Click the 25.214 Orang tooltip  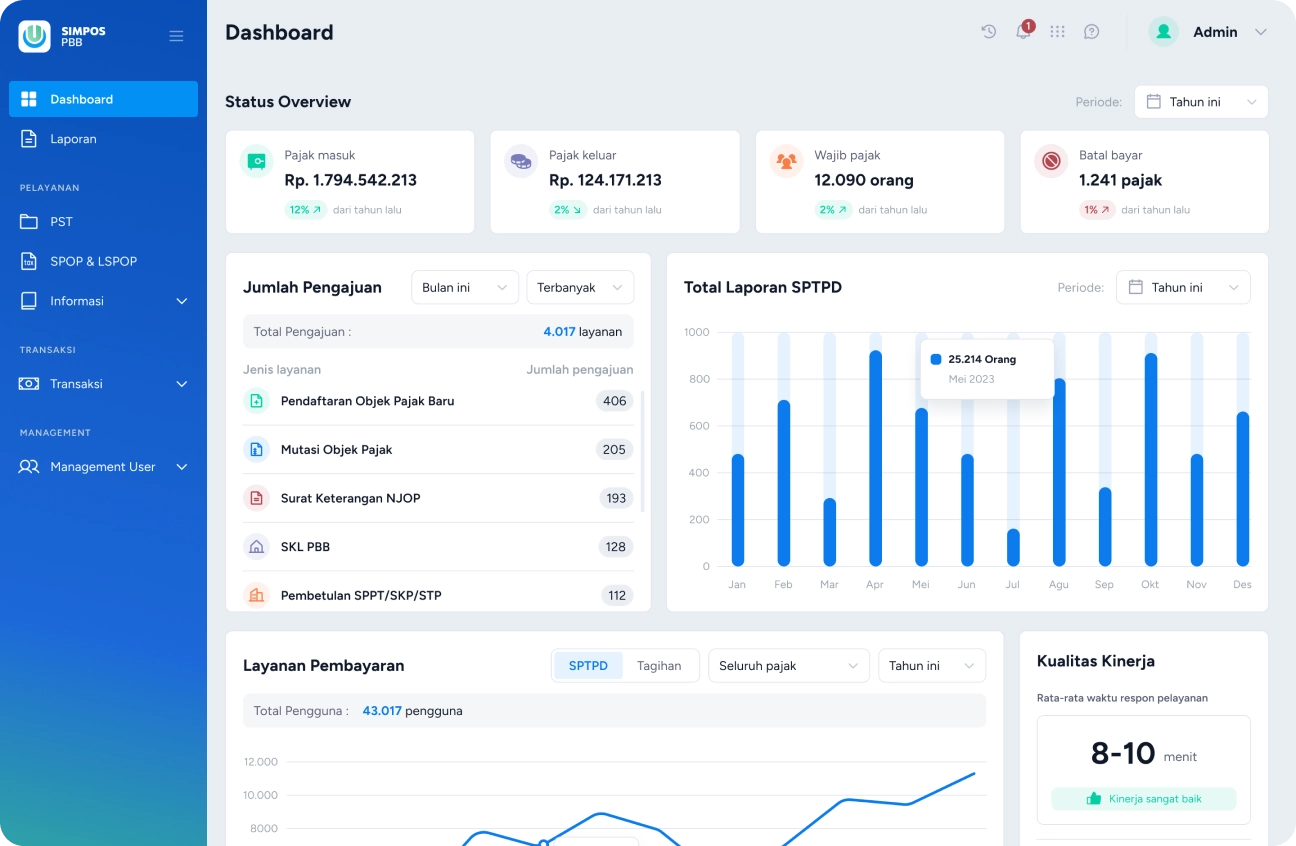click(x=987, y=369)
